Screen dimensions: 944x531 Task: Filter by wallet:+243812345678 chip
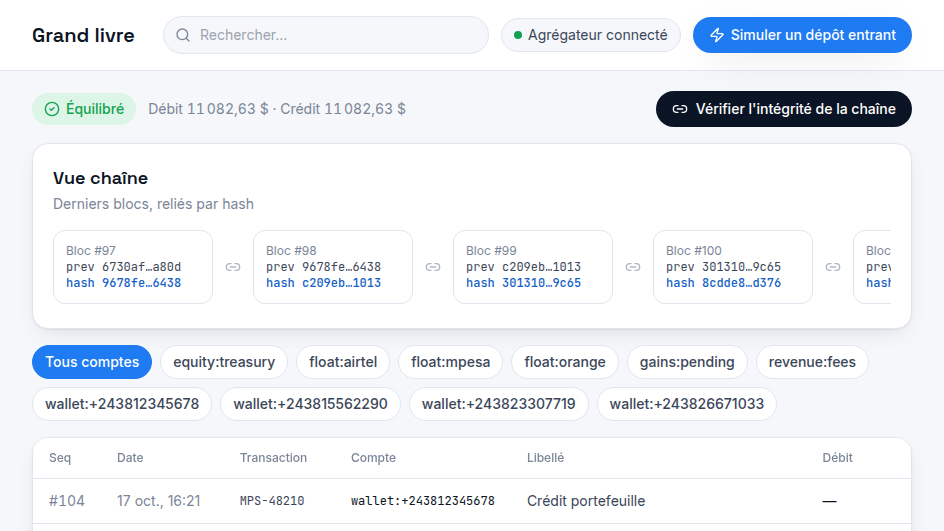[122, 404]
